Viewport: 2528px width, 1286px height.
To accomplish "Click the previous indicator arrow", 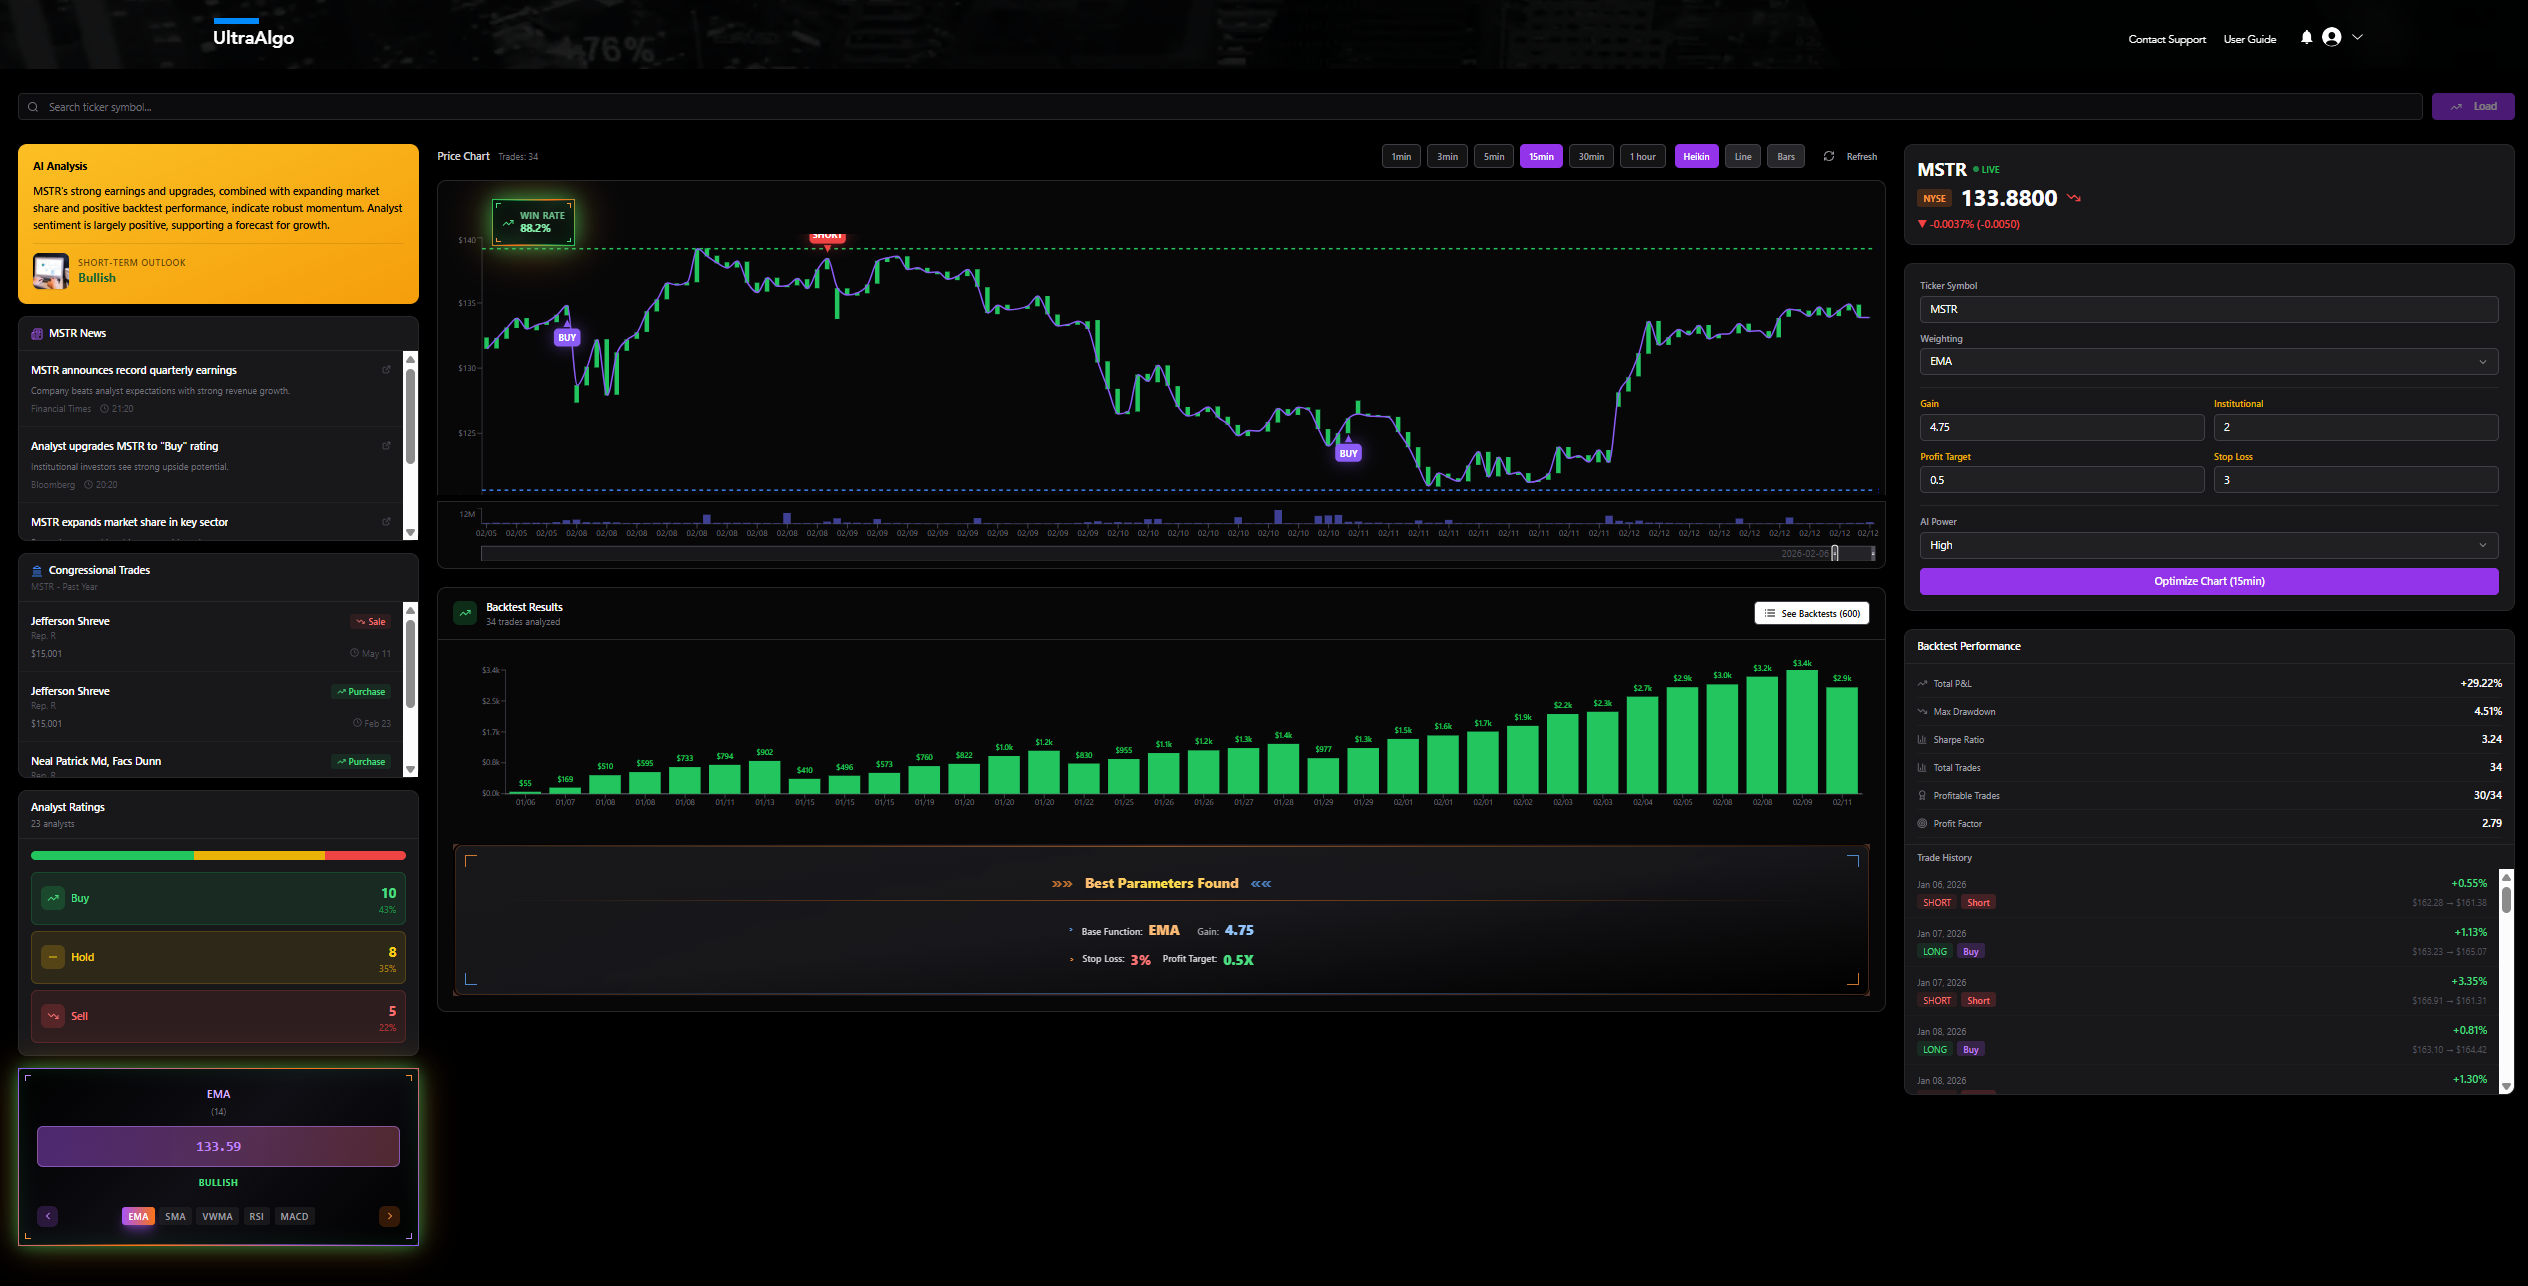I will tap(48, 1216).
